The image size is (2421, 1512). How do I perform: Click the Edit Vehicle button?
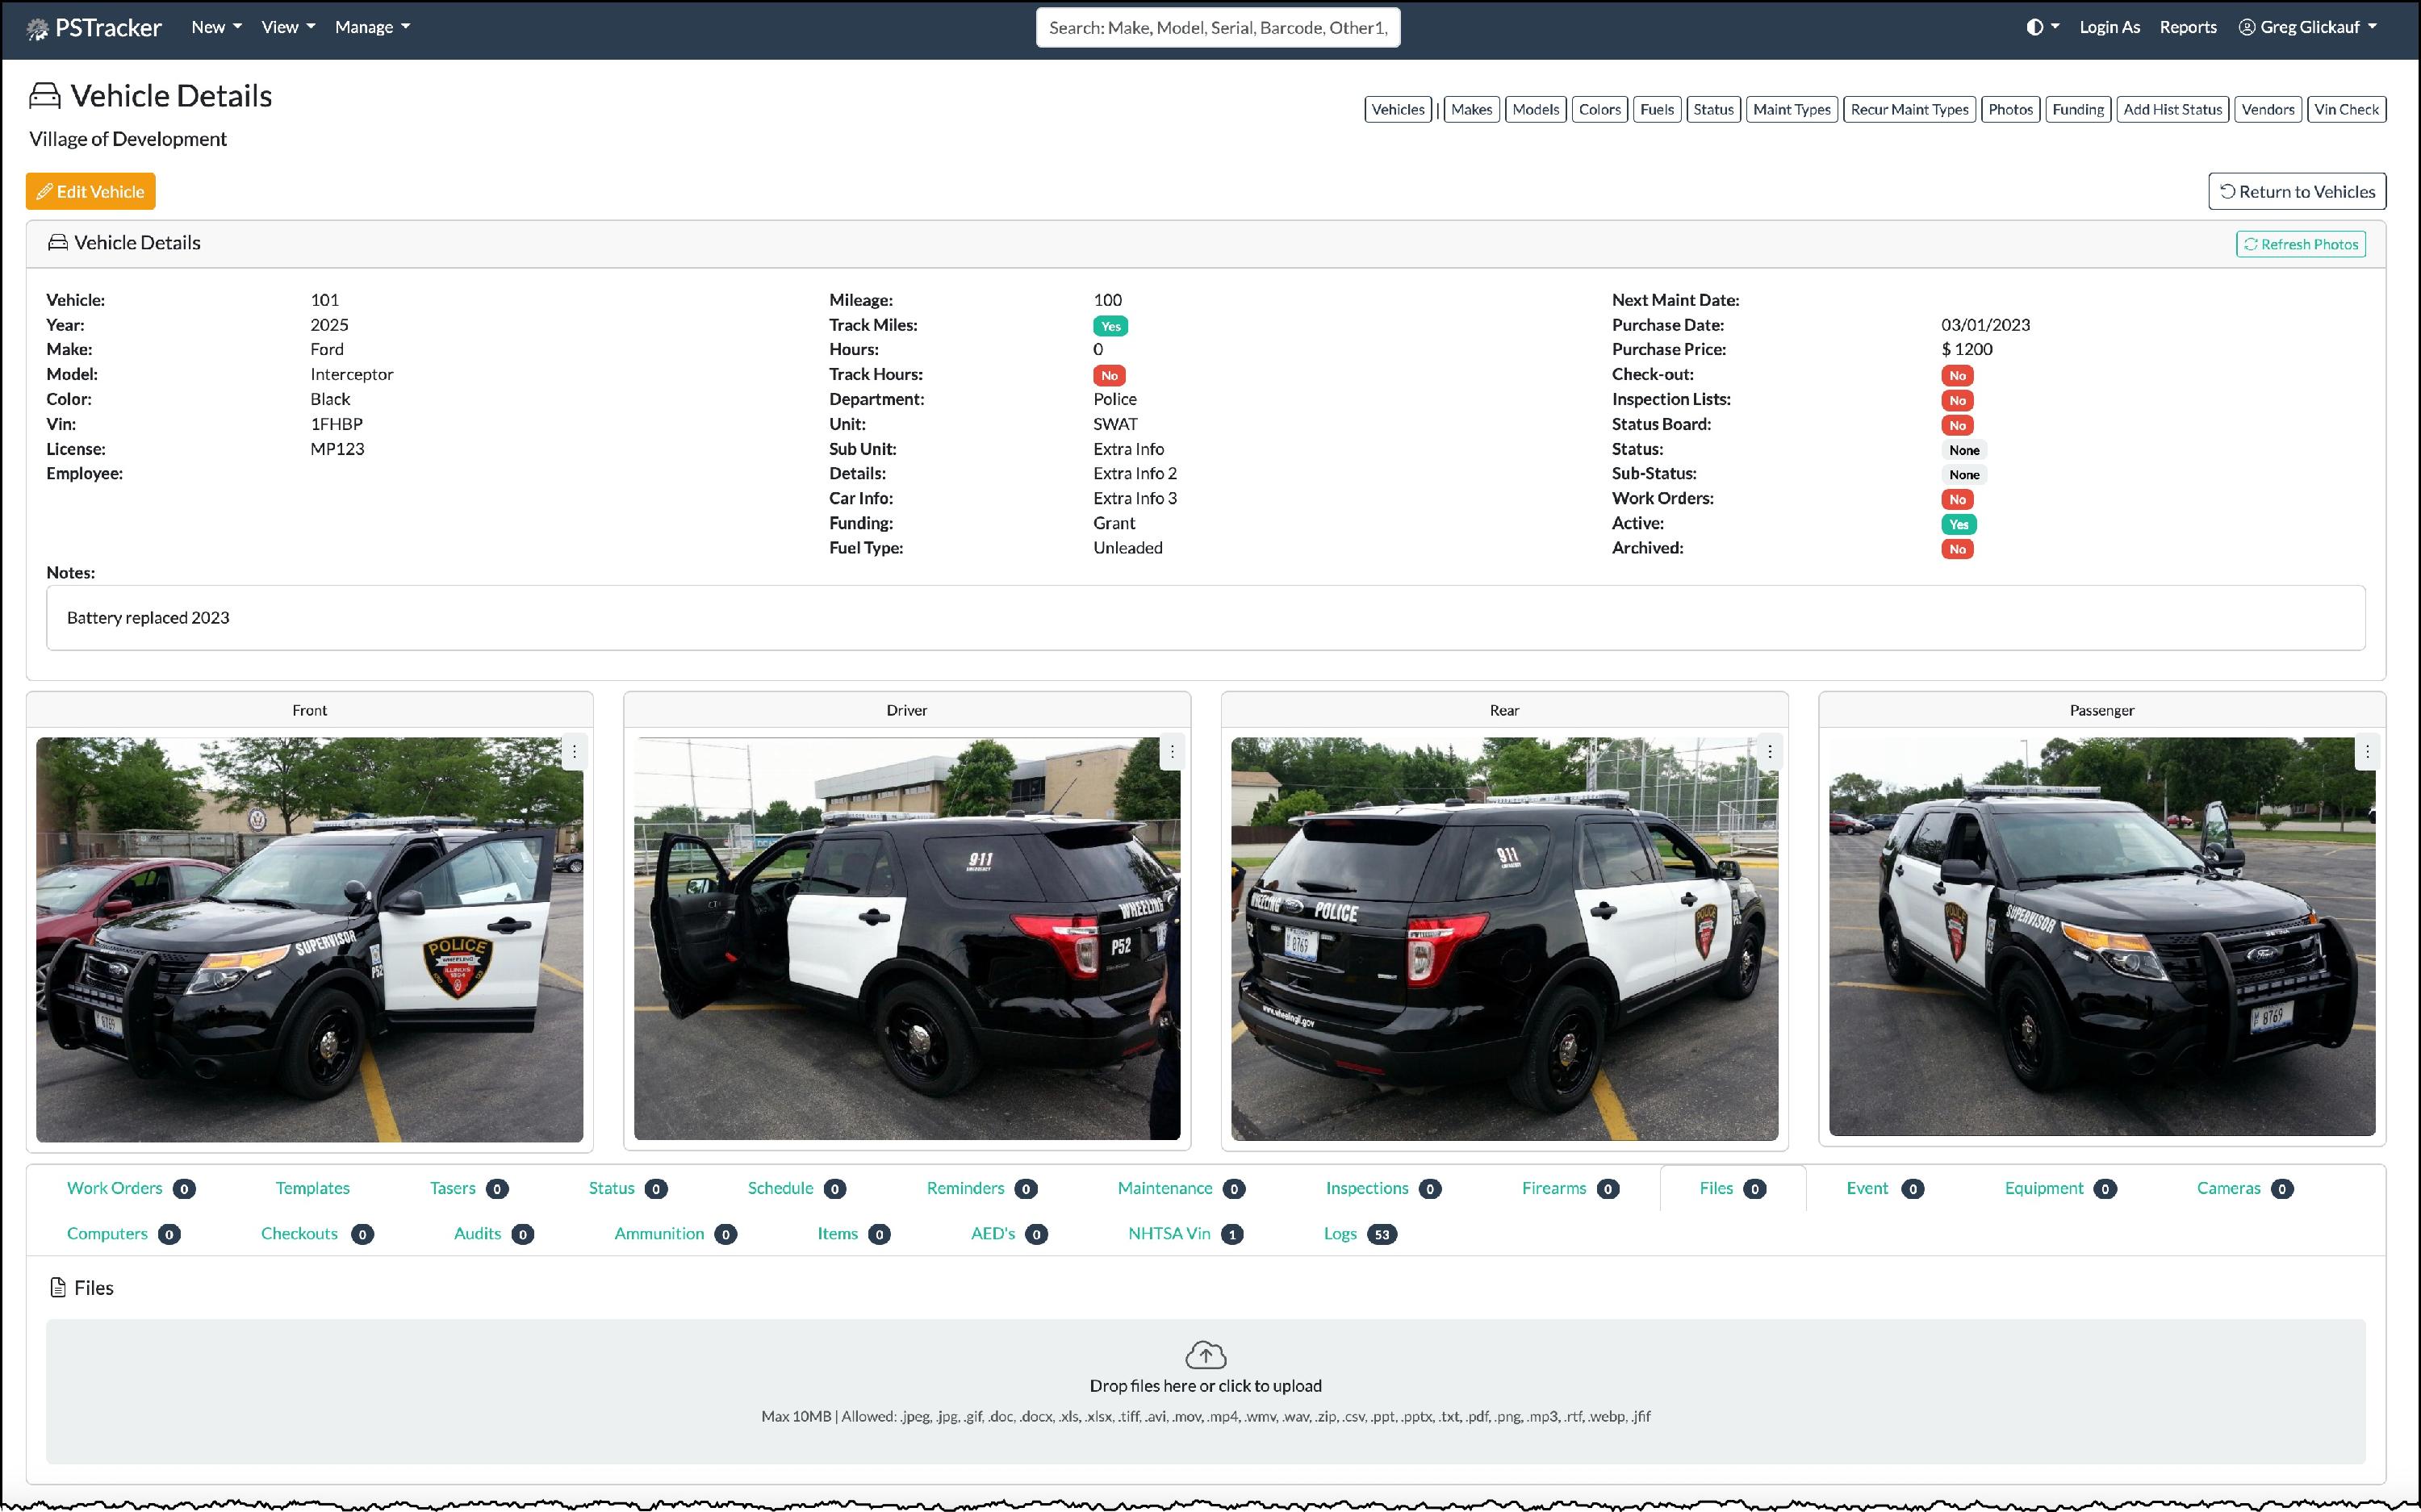click(91, 191)
